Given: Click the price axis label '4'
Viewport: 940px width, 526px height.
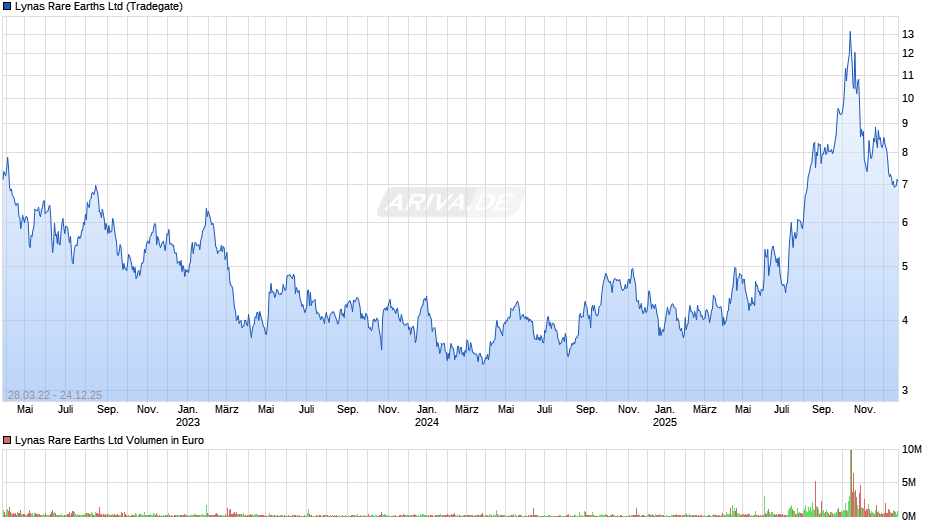Looking at the screenshot, I should pos(905,320).
